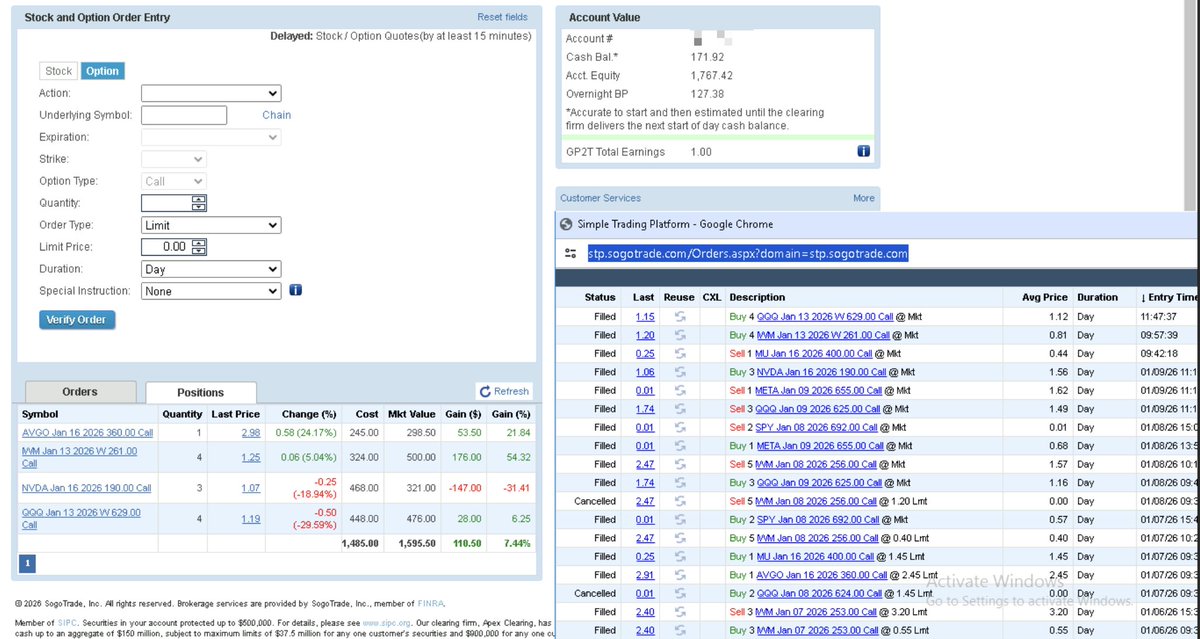1200x639 pixels.
Task: Reuse the Buy 1 MU Jan 16 1.45 Lmt order
Action: [680, 556]
